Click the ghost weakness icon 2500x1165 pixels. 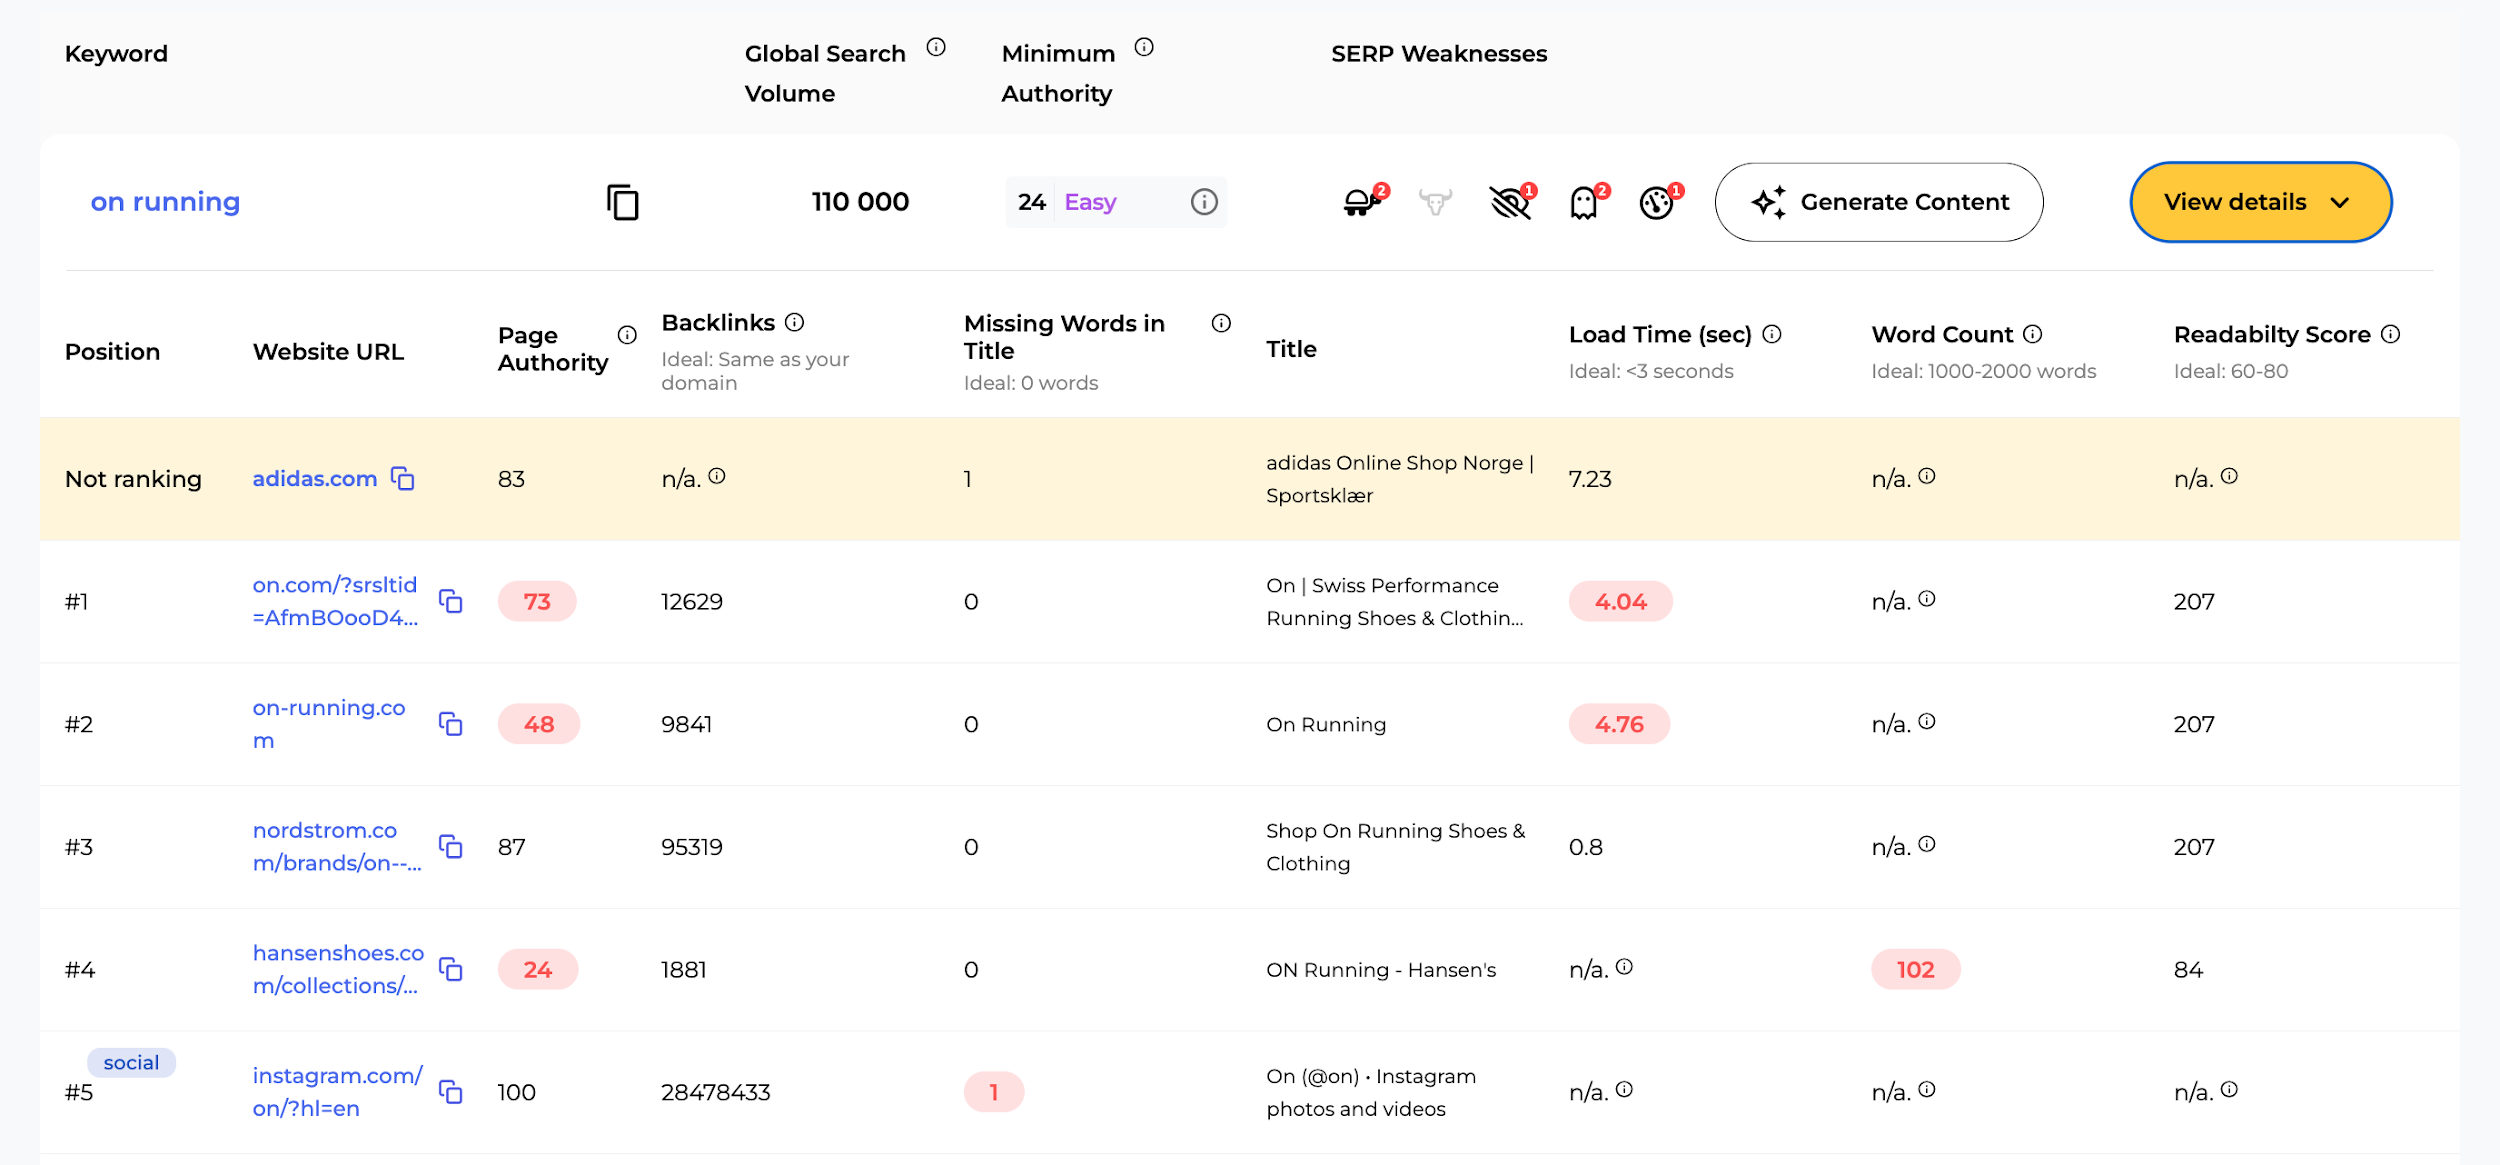(1584, 203)
